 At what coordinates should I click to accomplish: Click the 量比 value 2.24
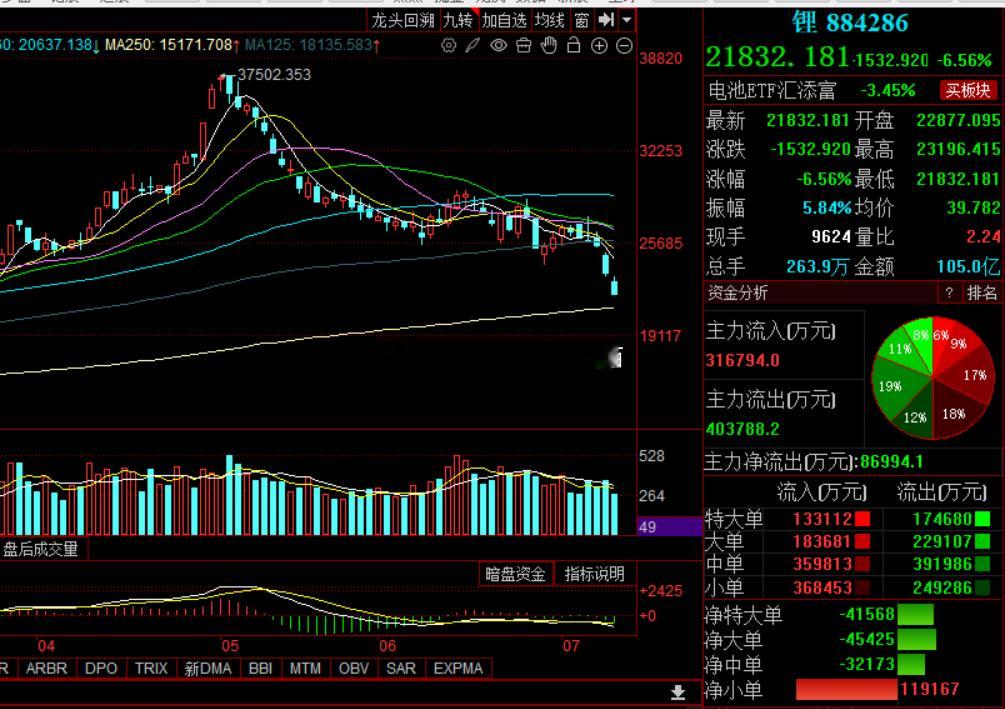point(983,237)
